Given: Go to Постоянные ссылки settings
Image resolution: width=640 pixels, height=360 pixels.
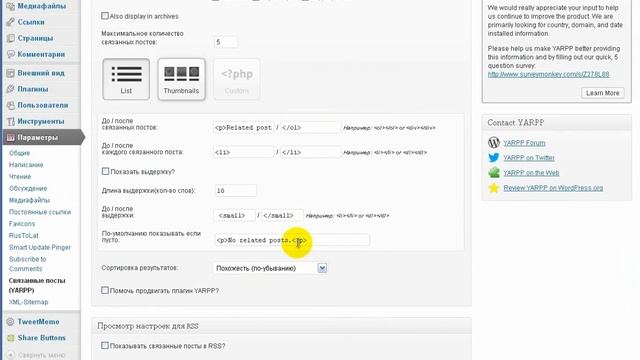Looking at the screenshot, I should point(40,212).
